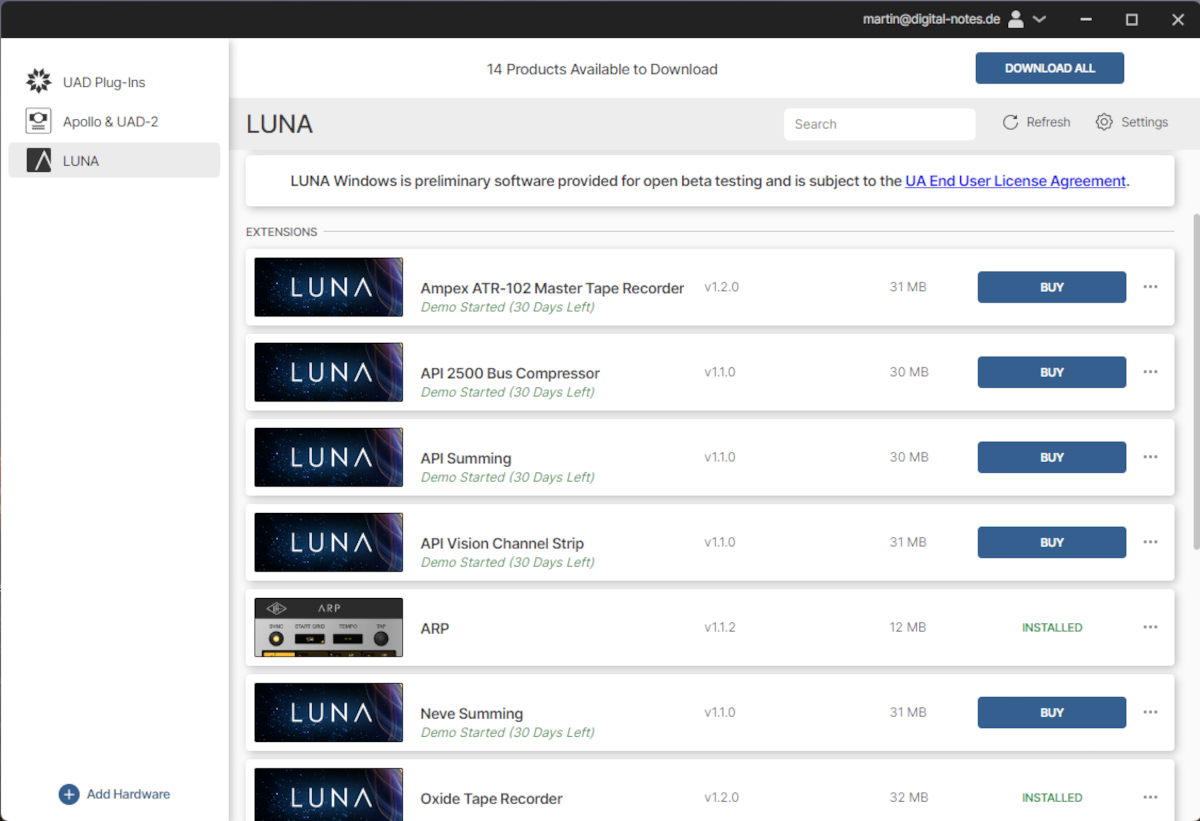Screen dimensions: 1200x821
Task: Click Oxide Tape Recorder size '32 MB'
Action: click(x=908, y=797)
